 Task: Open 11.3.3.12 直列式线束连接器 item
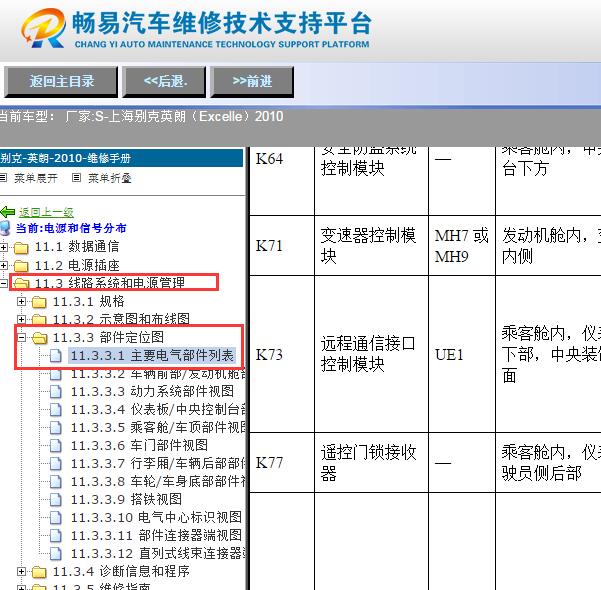[158, 554]
